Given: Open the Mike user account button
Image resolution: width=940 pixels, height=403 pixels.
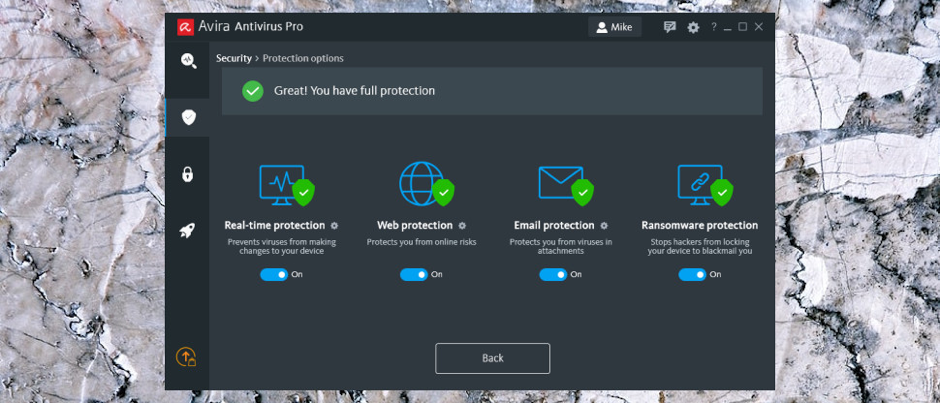Looking at the screenshot, I should pyautogui.click(x=614, y=27).
